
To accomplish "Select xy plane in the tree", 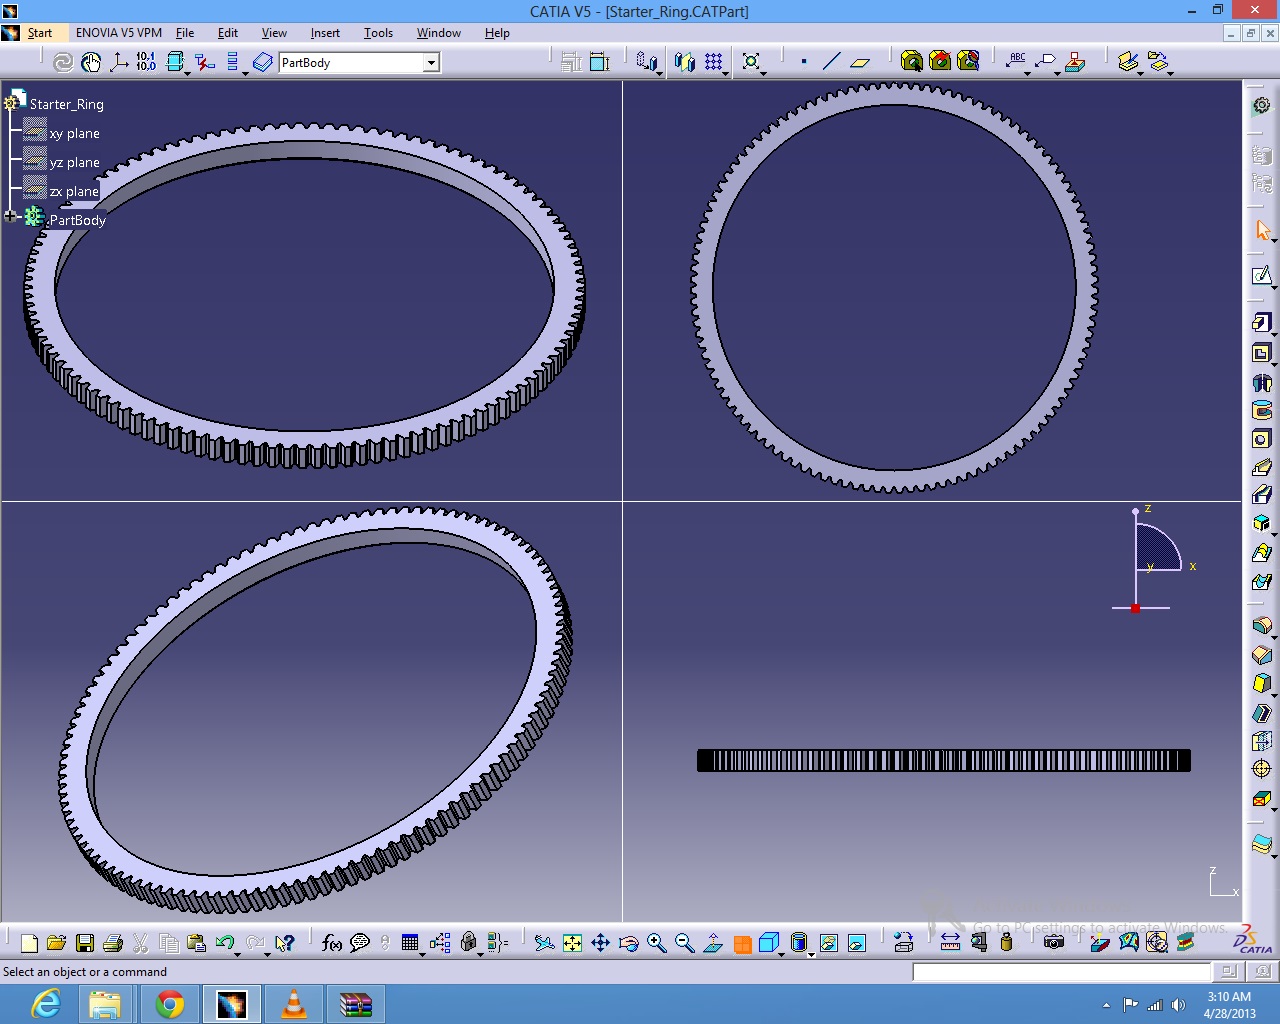I will click(74, 133).
